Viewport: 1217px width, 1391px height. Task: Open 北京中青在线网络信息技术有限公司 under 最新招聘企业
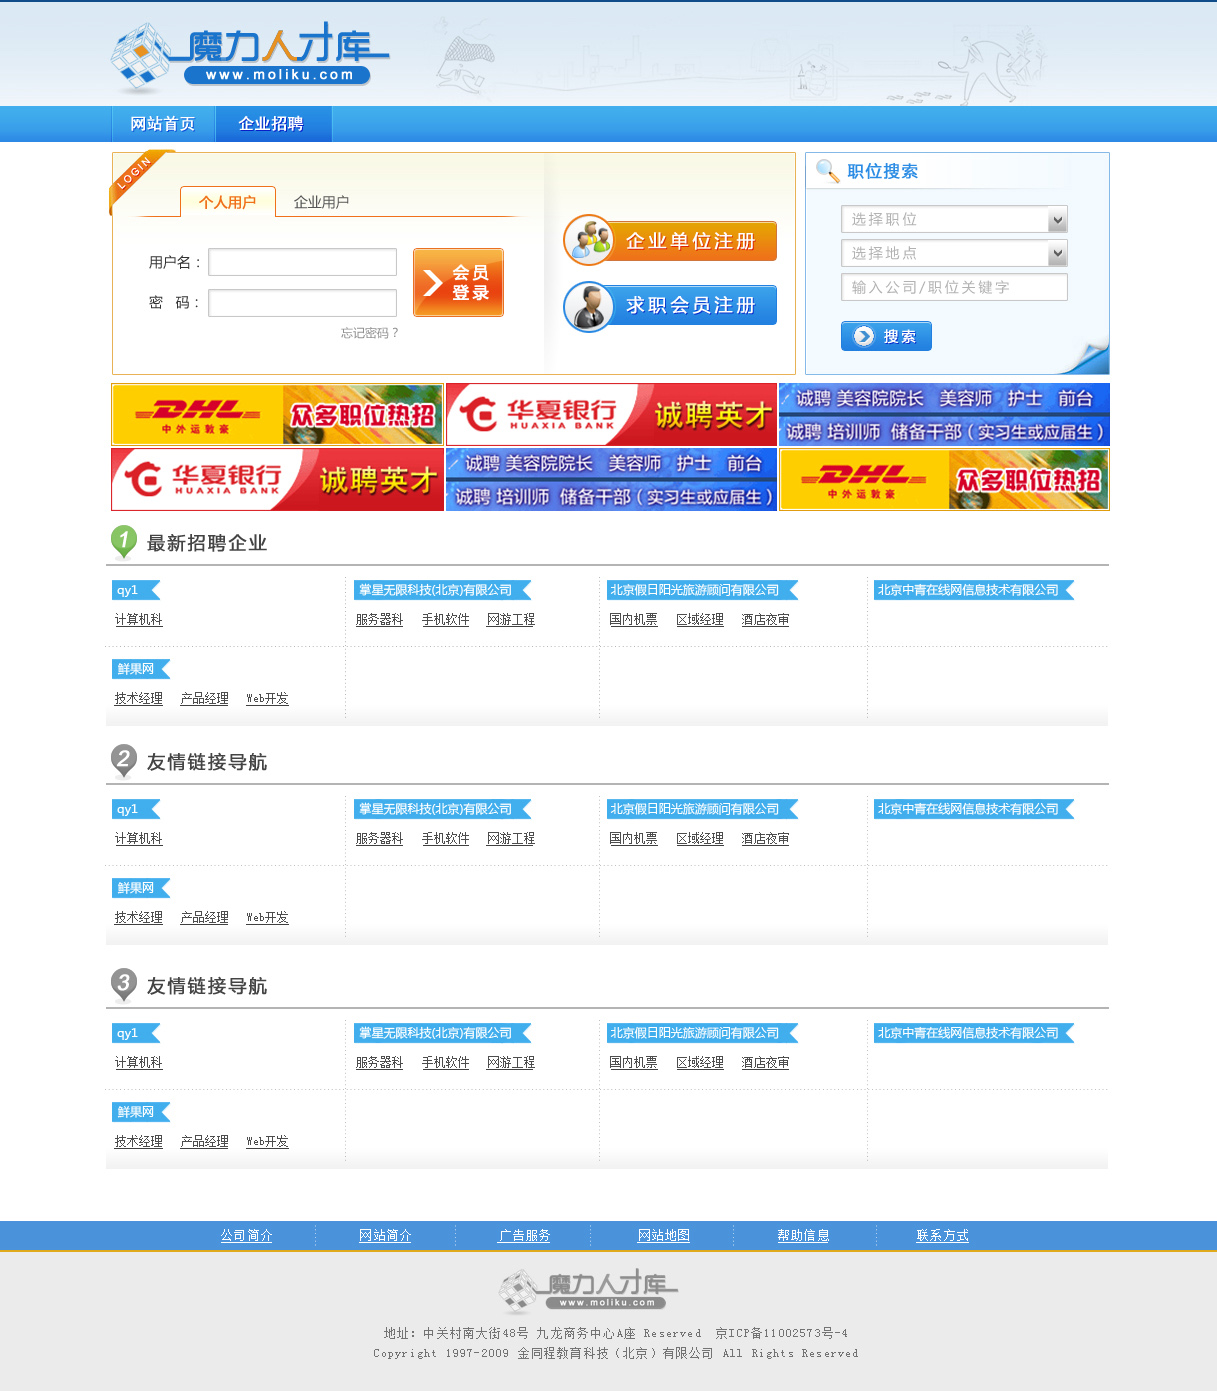pos(974,590)
